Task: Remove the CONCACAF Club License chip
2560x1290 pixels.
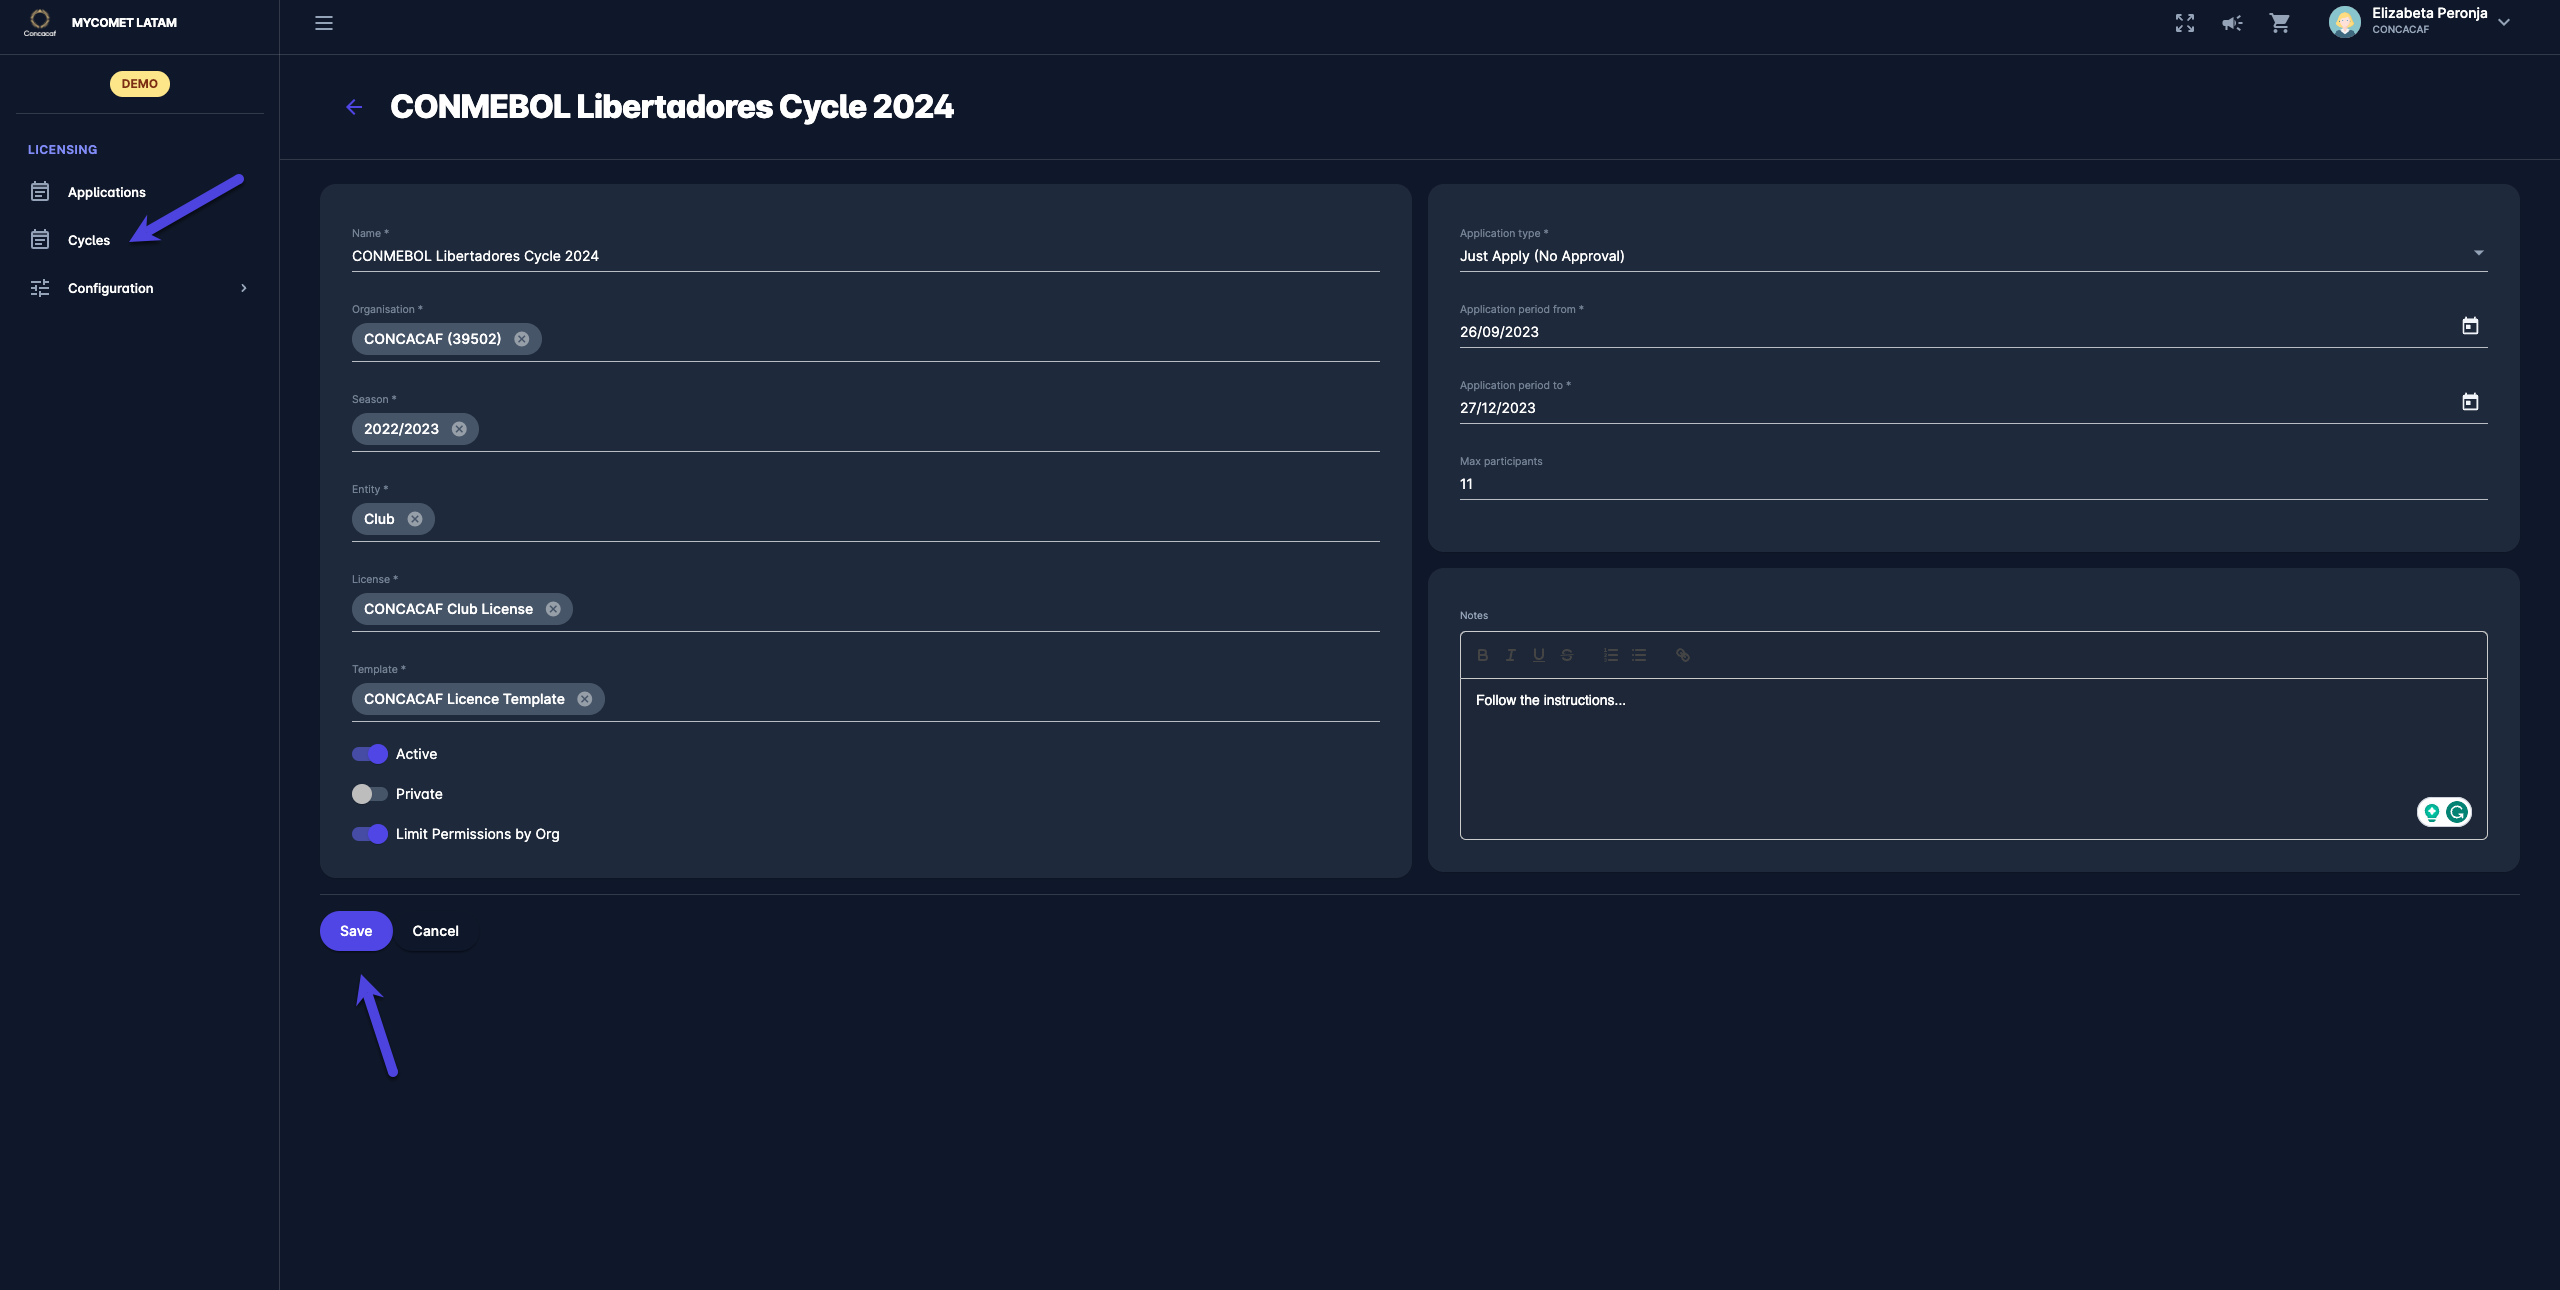Action: pos(553,609)
